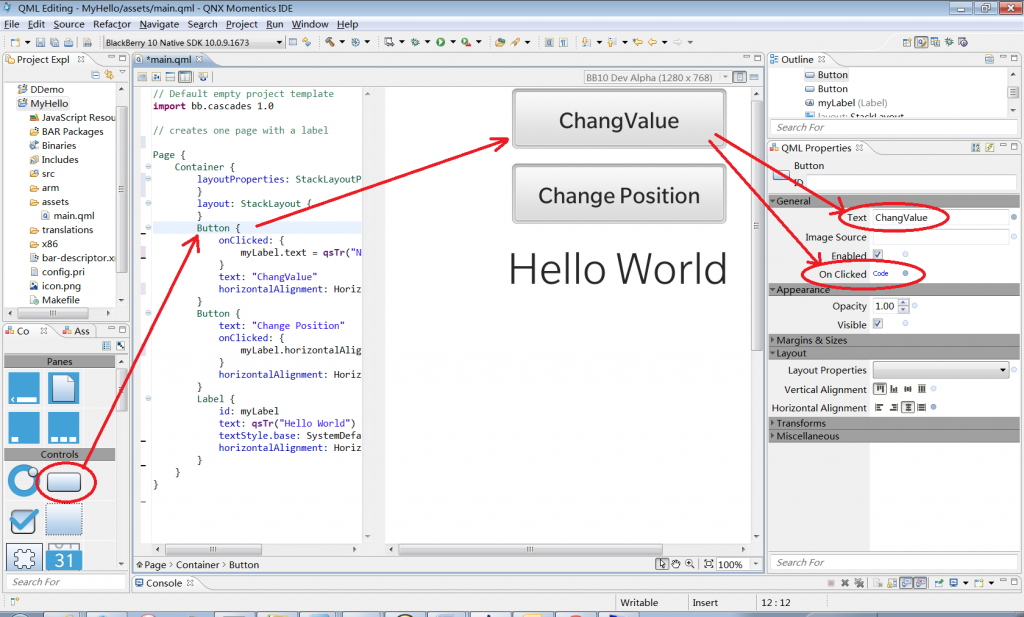Image resolution: width=1024 pixels, height=617 pixels.
Task: Click the zoom-to-fit icon beside 100%
Action: point(709,564)
